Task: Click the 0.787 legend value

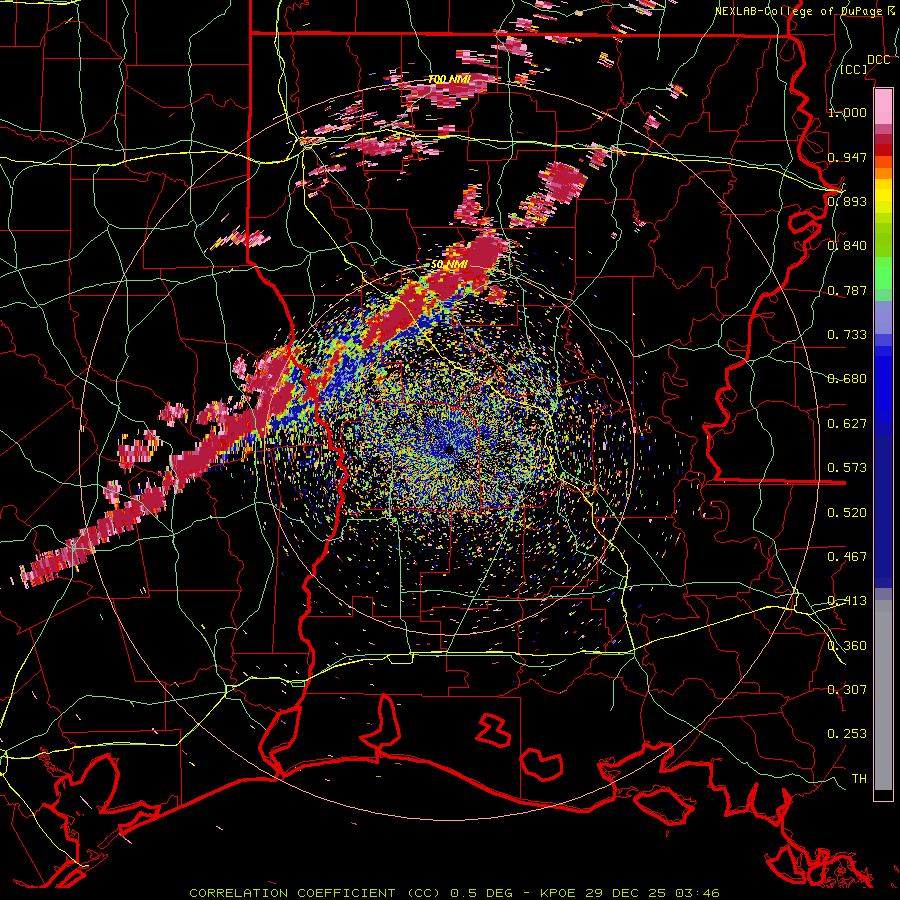Action: pos(847,290)
